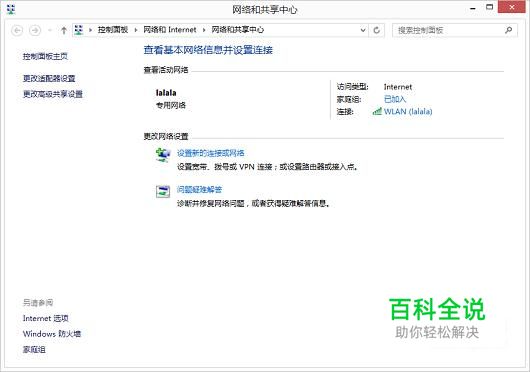Open Windows 防火墙 link
This screenshot has width=530, height=372.
[x=52, y=334]
